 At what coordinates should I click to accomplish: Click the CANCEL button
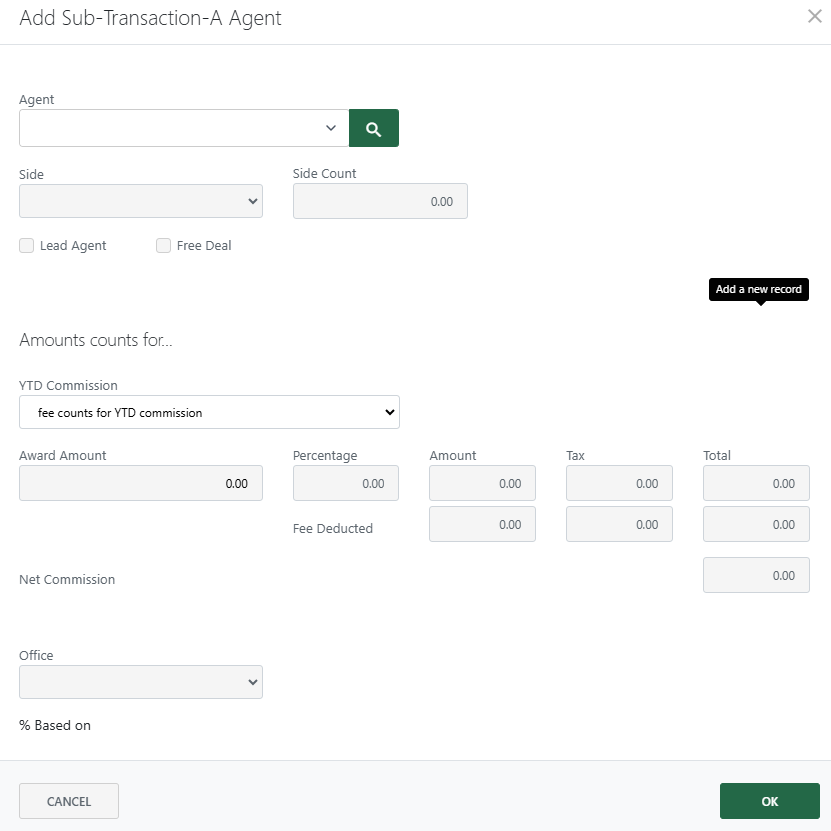tap(68, 801)
